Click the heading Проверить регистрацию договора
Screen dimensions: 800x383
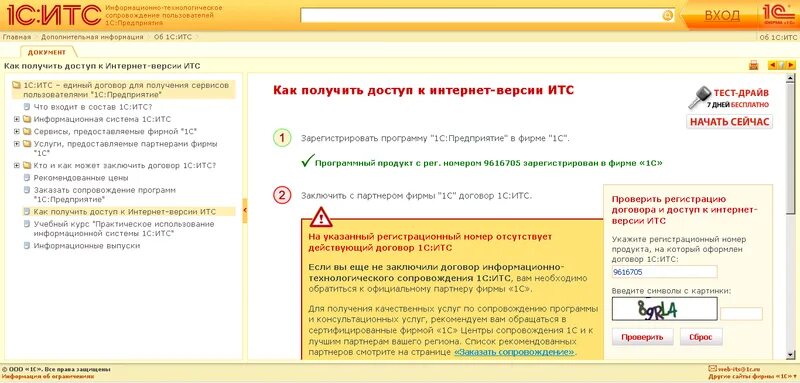(x=684, y=210)
